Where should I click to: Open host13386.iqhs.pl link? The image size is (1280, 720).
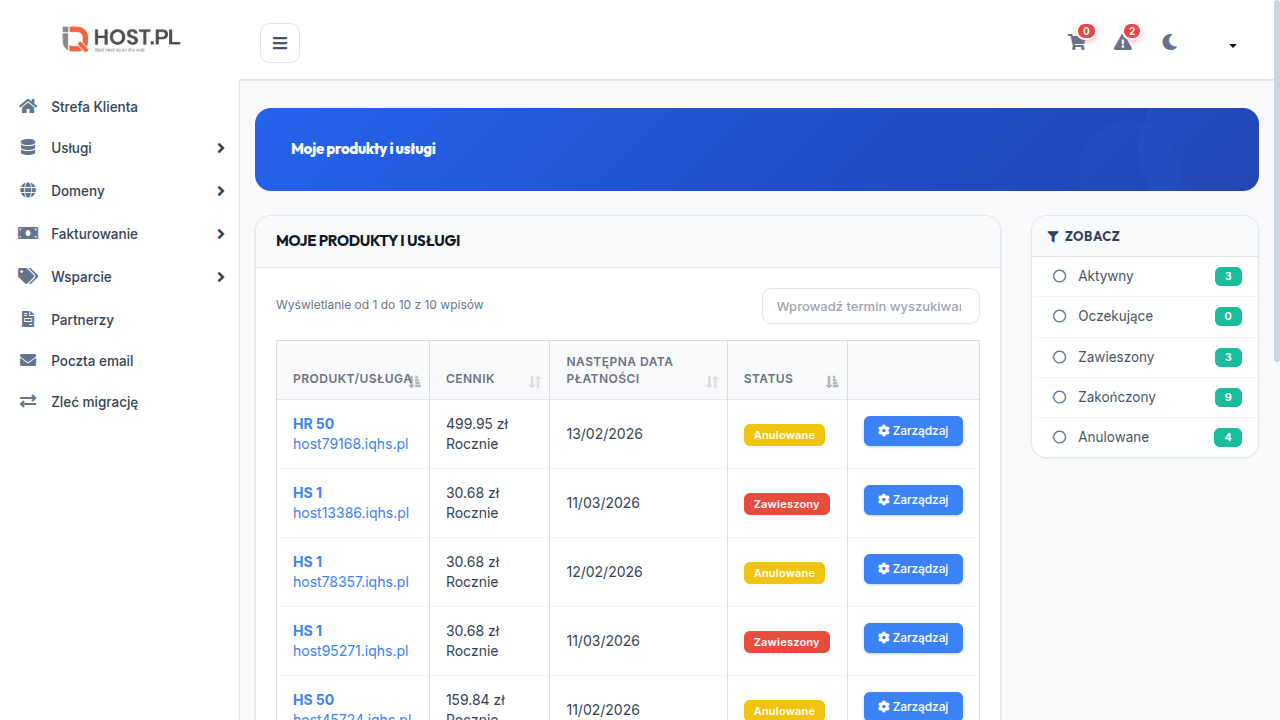coord(351,513)
